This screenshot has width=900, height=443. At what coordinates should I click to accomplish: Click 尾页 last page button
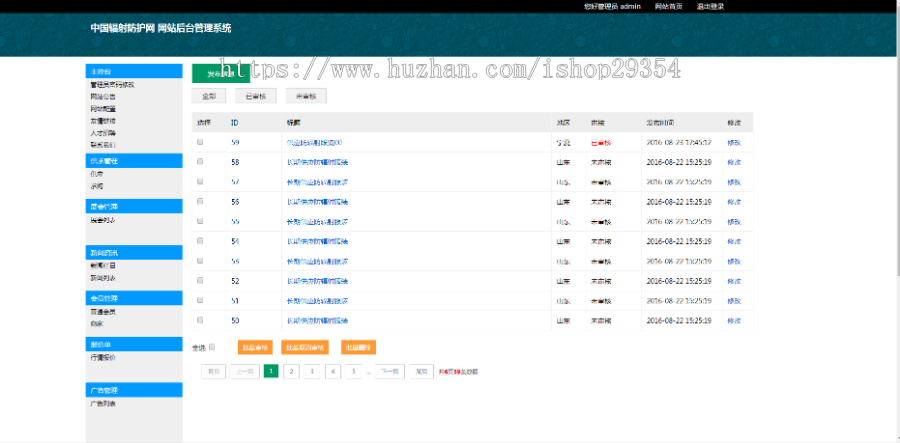click(421, 372)
